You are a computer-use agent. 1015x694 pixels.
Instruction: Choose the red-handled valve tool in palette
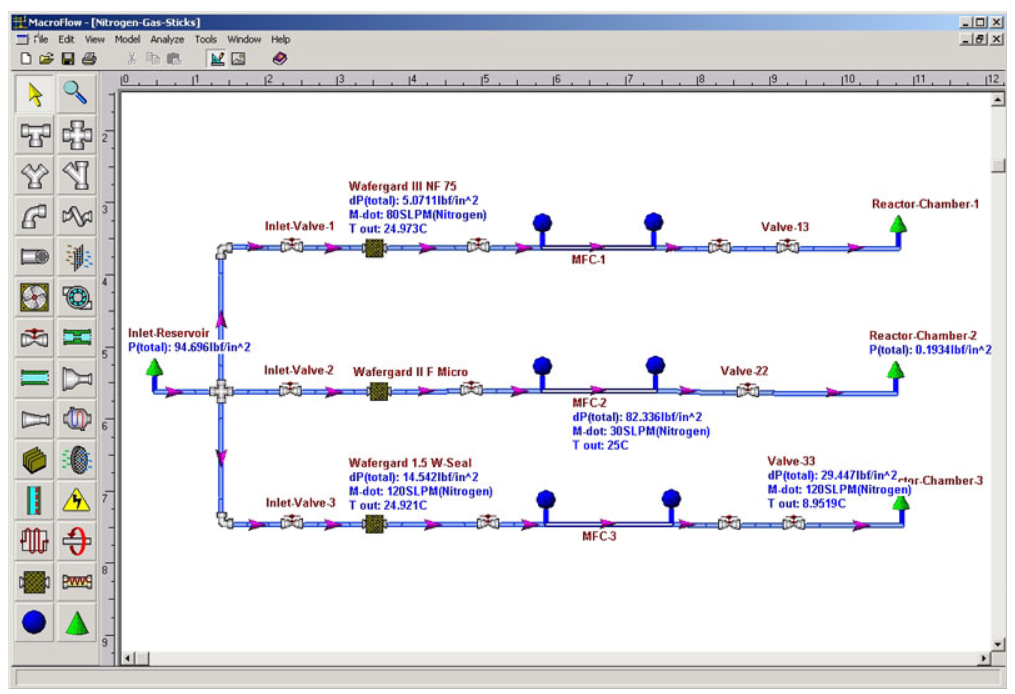pyautogui.click(x=35, y=338)
